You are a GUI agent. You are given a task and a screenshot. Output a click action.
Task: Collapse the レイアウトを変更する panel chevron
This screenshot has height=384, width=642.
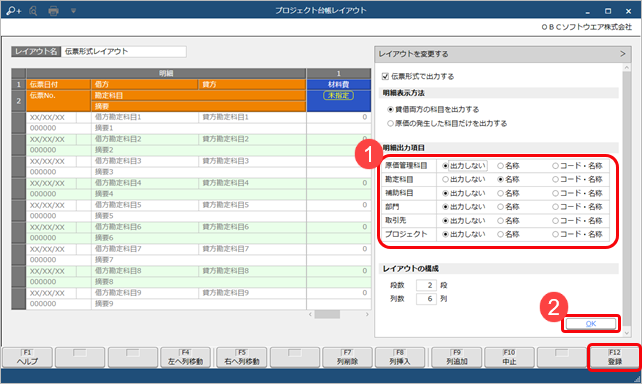[623, 54]
